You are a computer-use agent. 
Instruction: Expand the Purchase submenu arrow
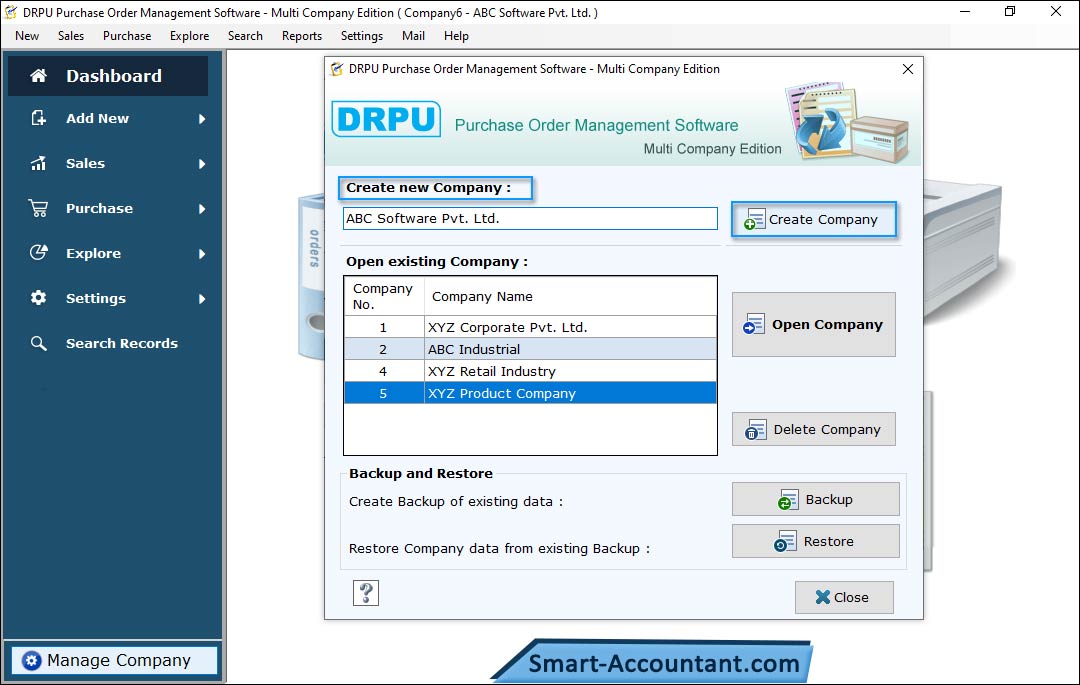pyautogui.click(x=202, y=209)
